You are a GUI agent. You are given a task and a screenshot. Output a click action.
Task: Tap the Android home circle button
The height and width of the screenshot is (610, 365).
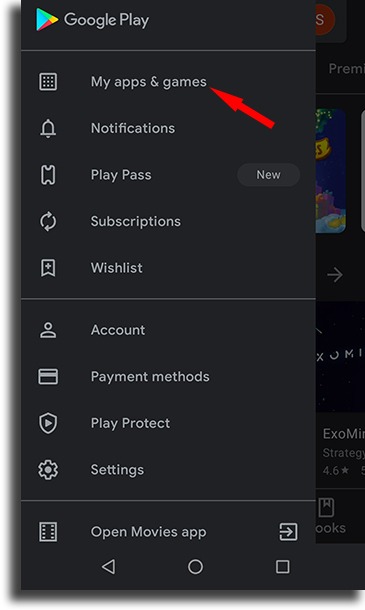(195, 567)
